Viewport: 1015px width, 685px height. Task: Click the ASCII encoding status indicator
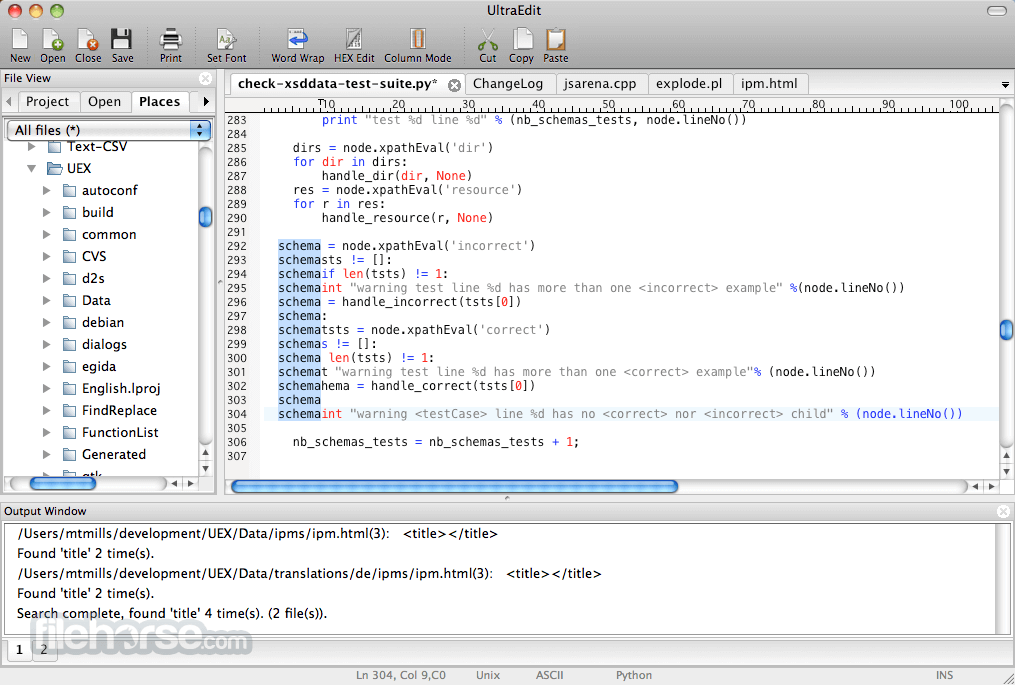coord(550,675)
